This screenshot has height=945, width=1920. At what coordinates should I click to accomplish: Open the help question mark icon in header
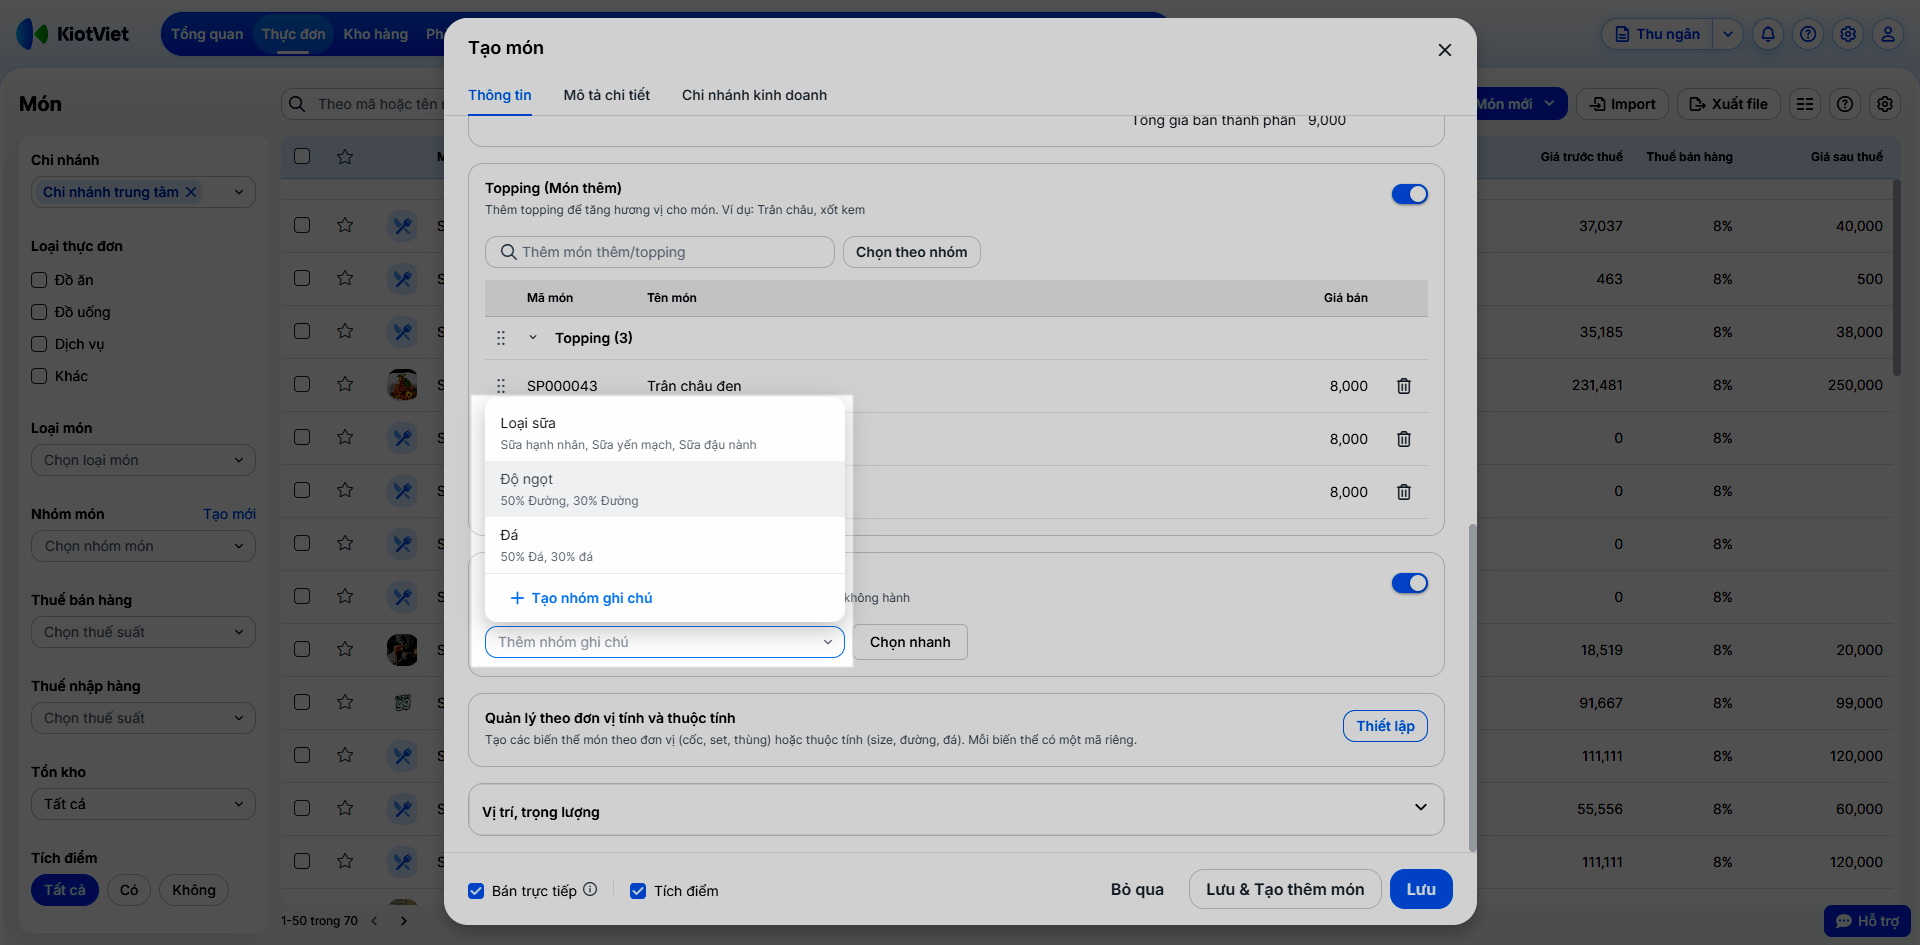coord(1808,34)
